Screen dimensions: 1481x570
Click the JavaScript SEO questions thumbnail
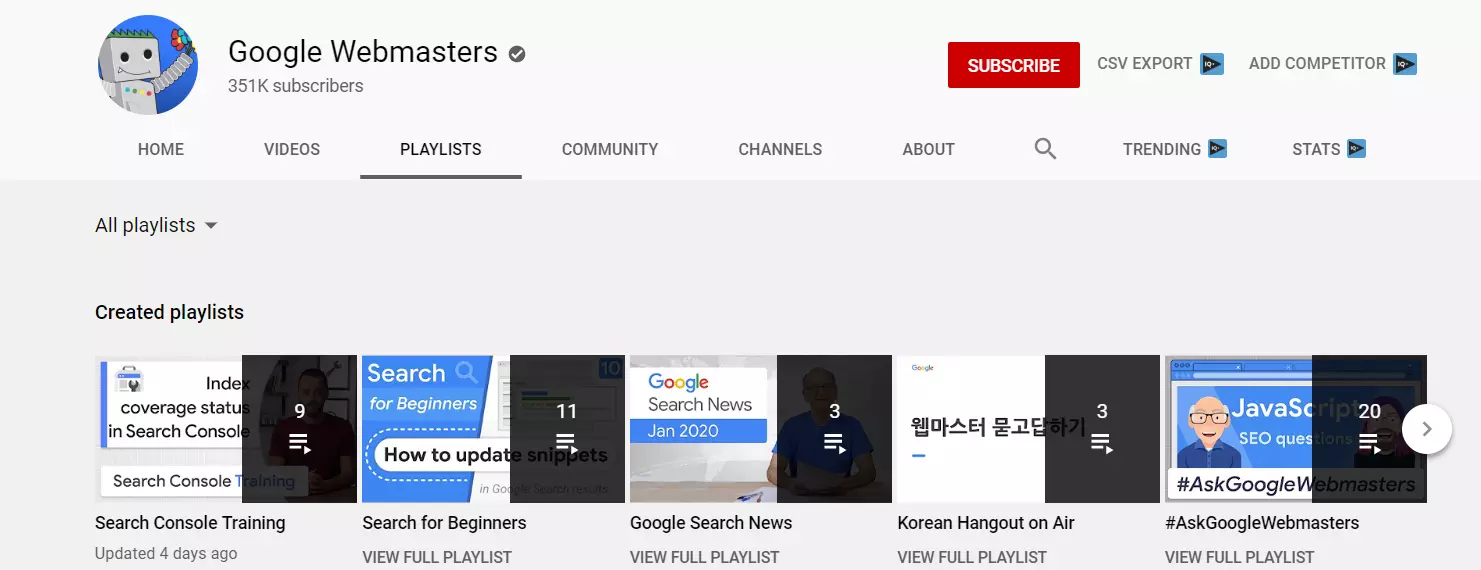pyautogui.click(x=1296, y=429)
